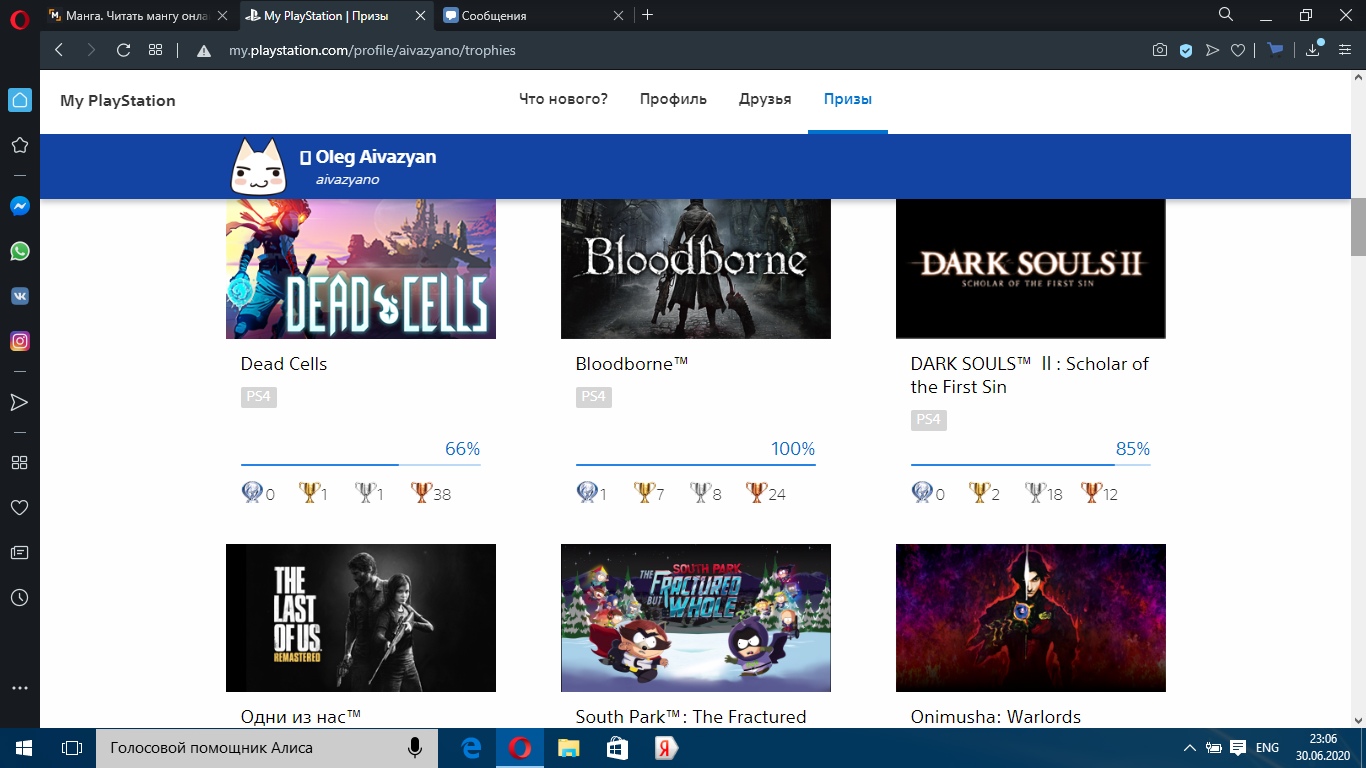Open the South Park Fractured cover

pyautogui.click(x=696, y=618)
